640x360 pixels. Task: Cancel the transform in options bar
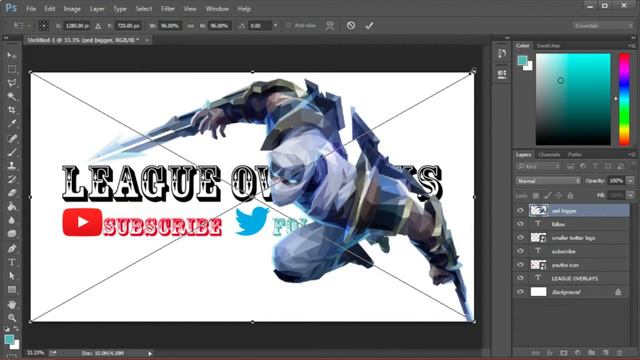pyautogui.click(x=351, y=25)
